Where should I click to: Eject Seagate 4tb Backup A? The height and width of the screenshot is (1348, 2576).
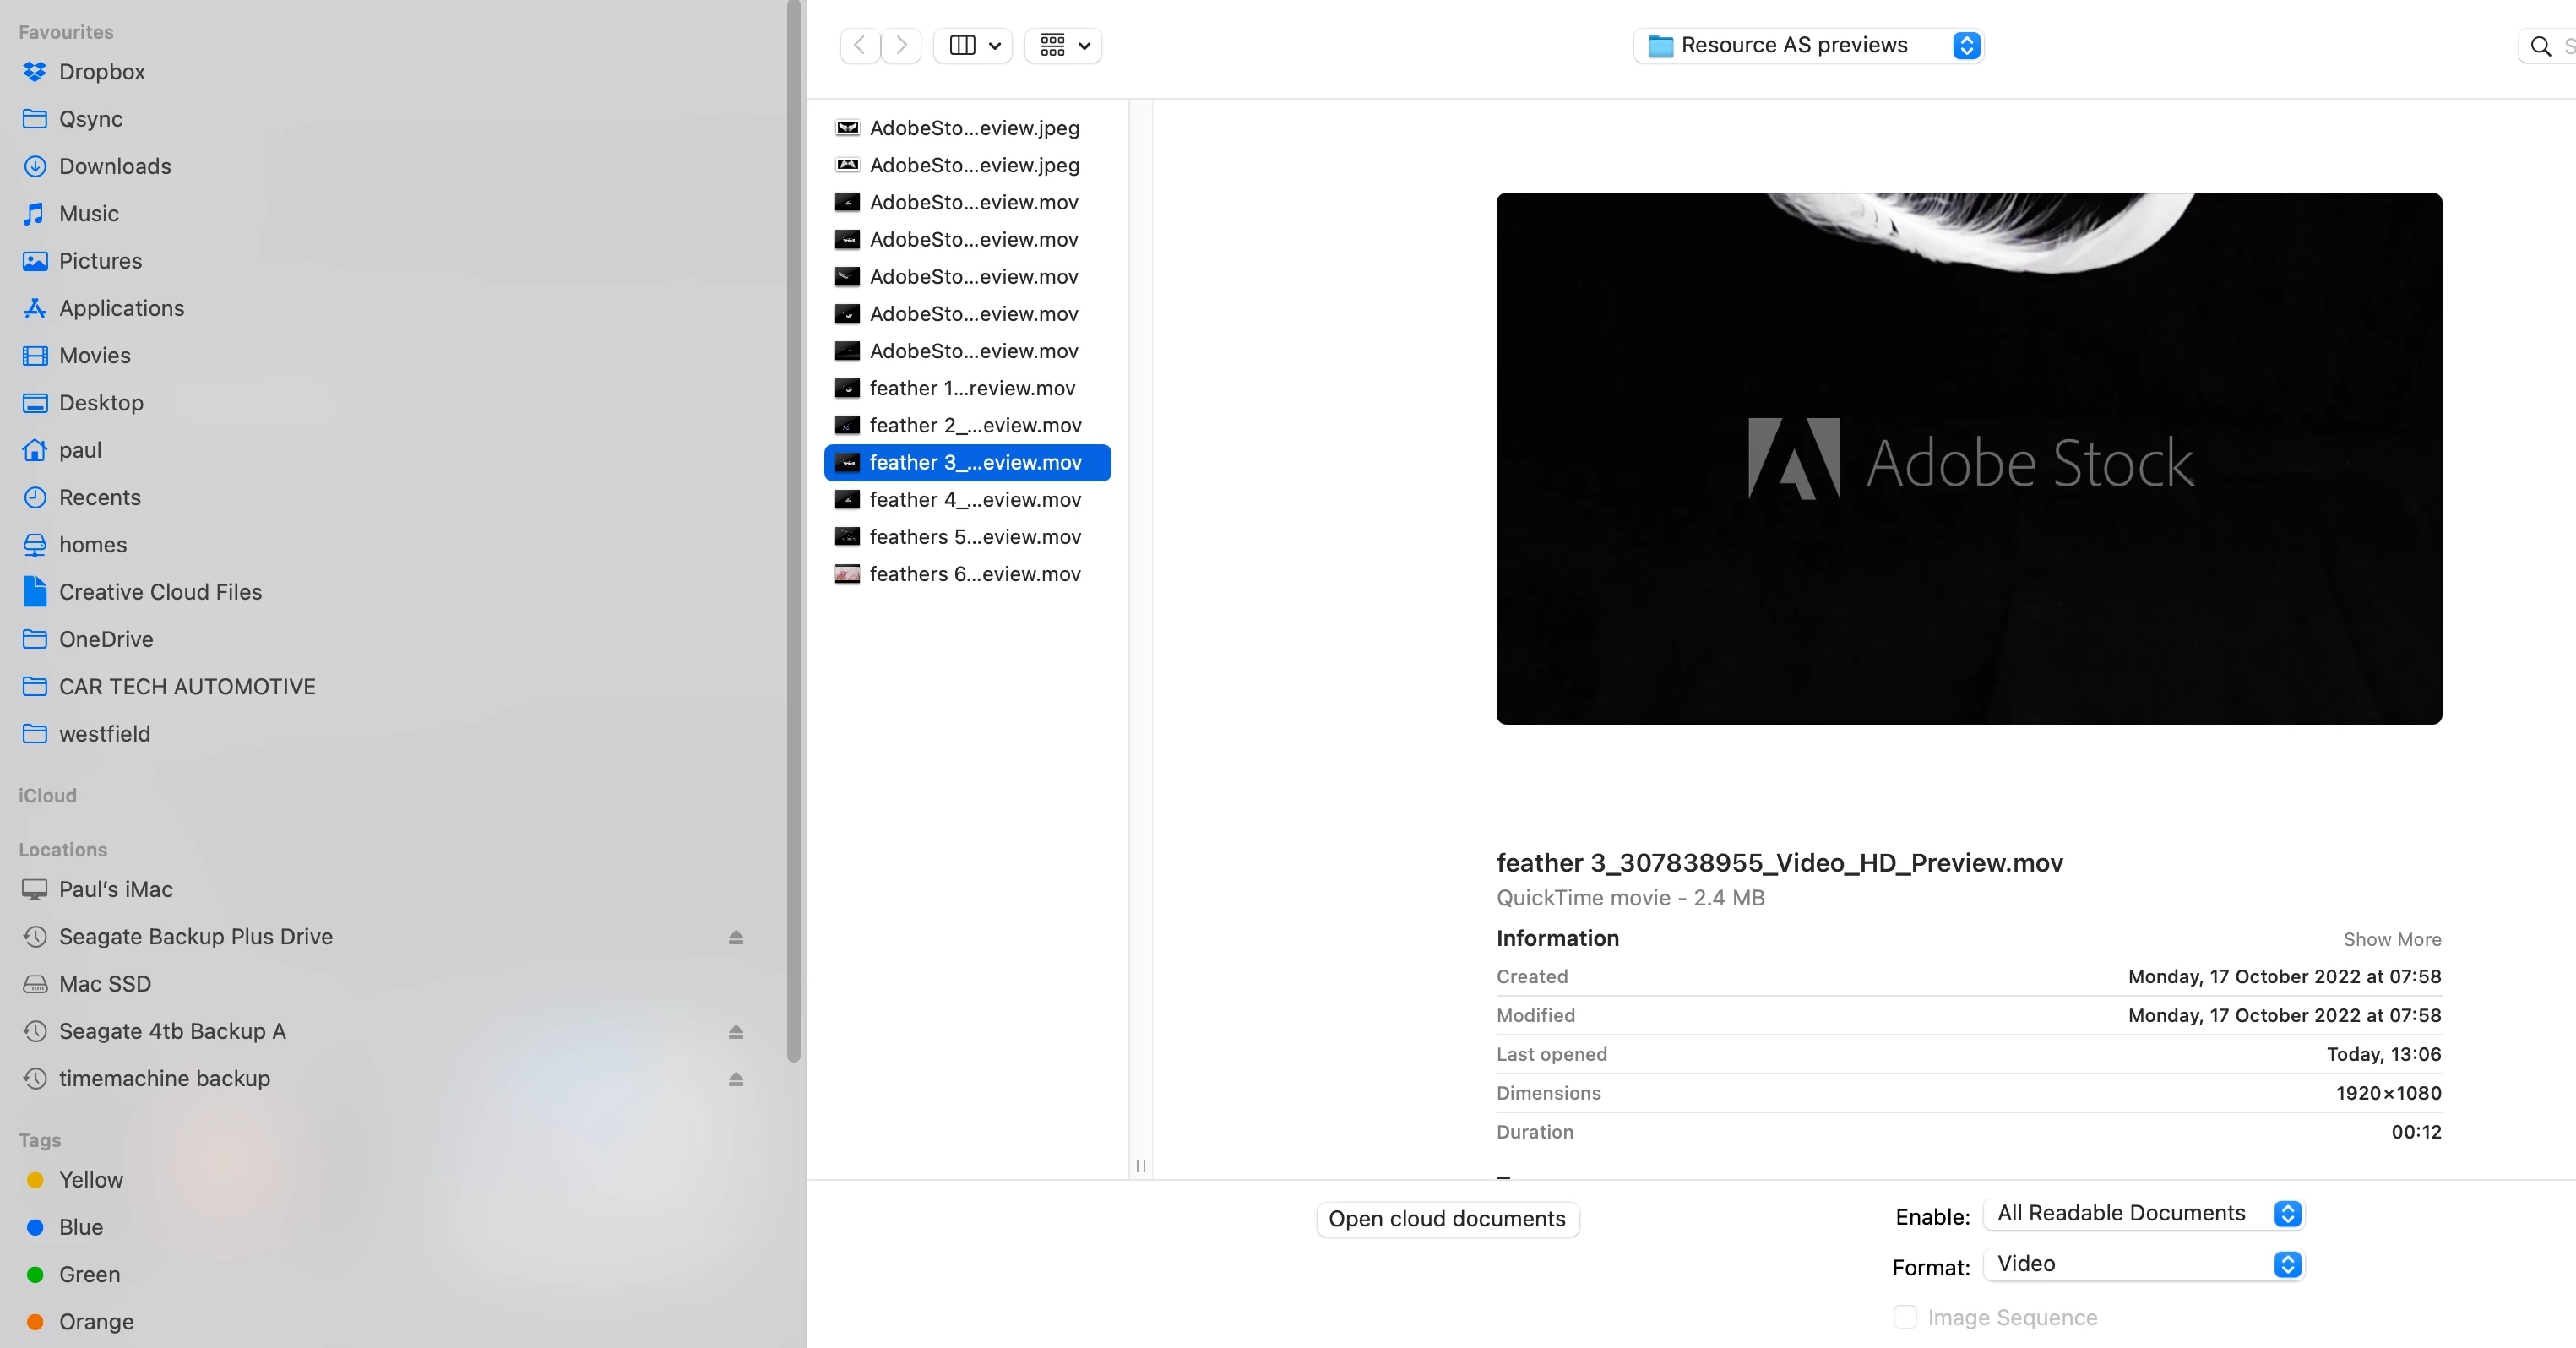coord(736,1031)
